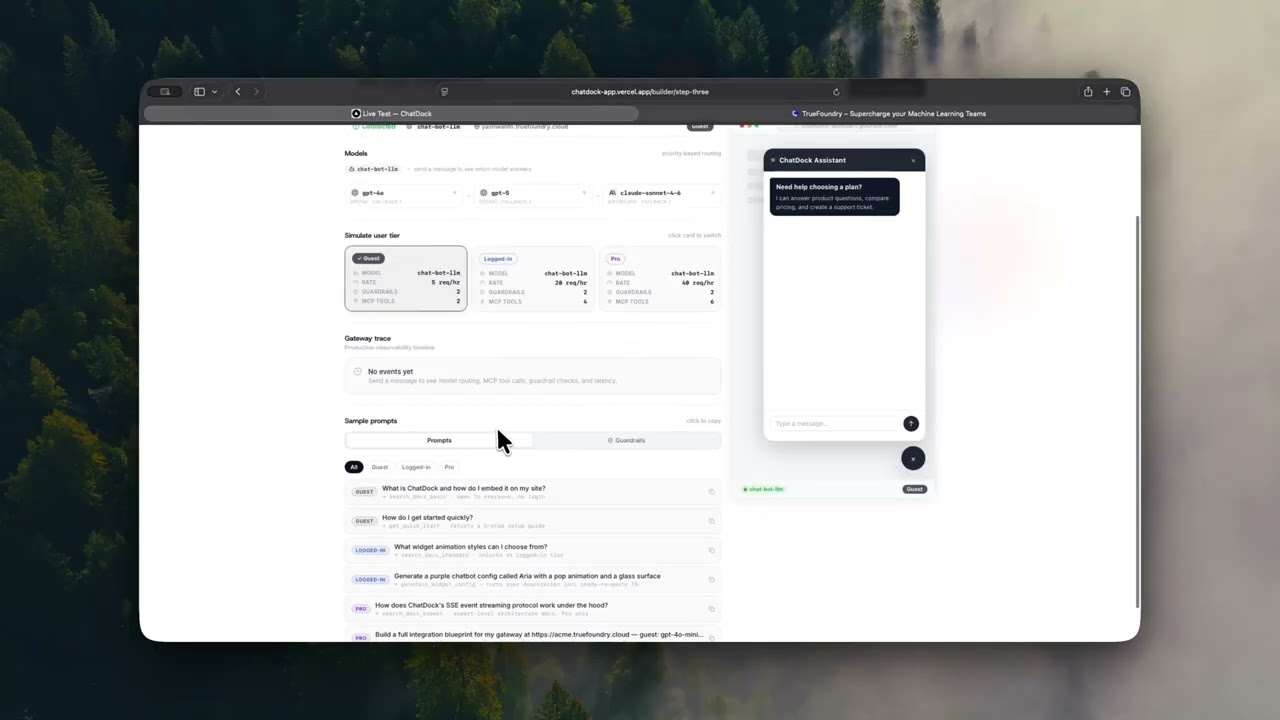Select 'Generate a purple chatbot config called Aria' prompt
This screenshot has width=1280, height=720.
(x=533, y=579)
